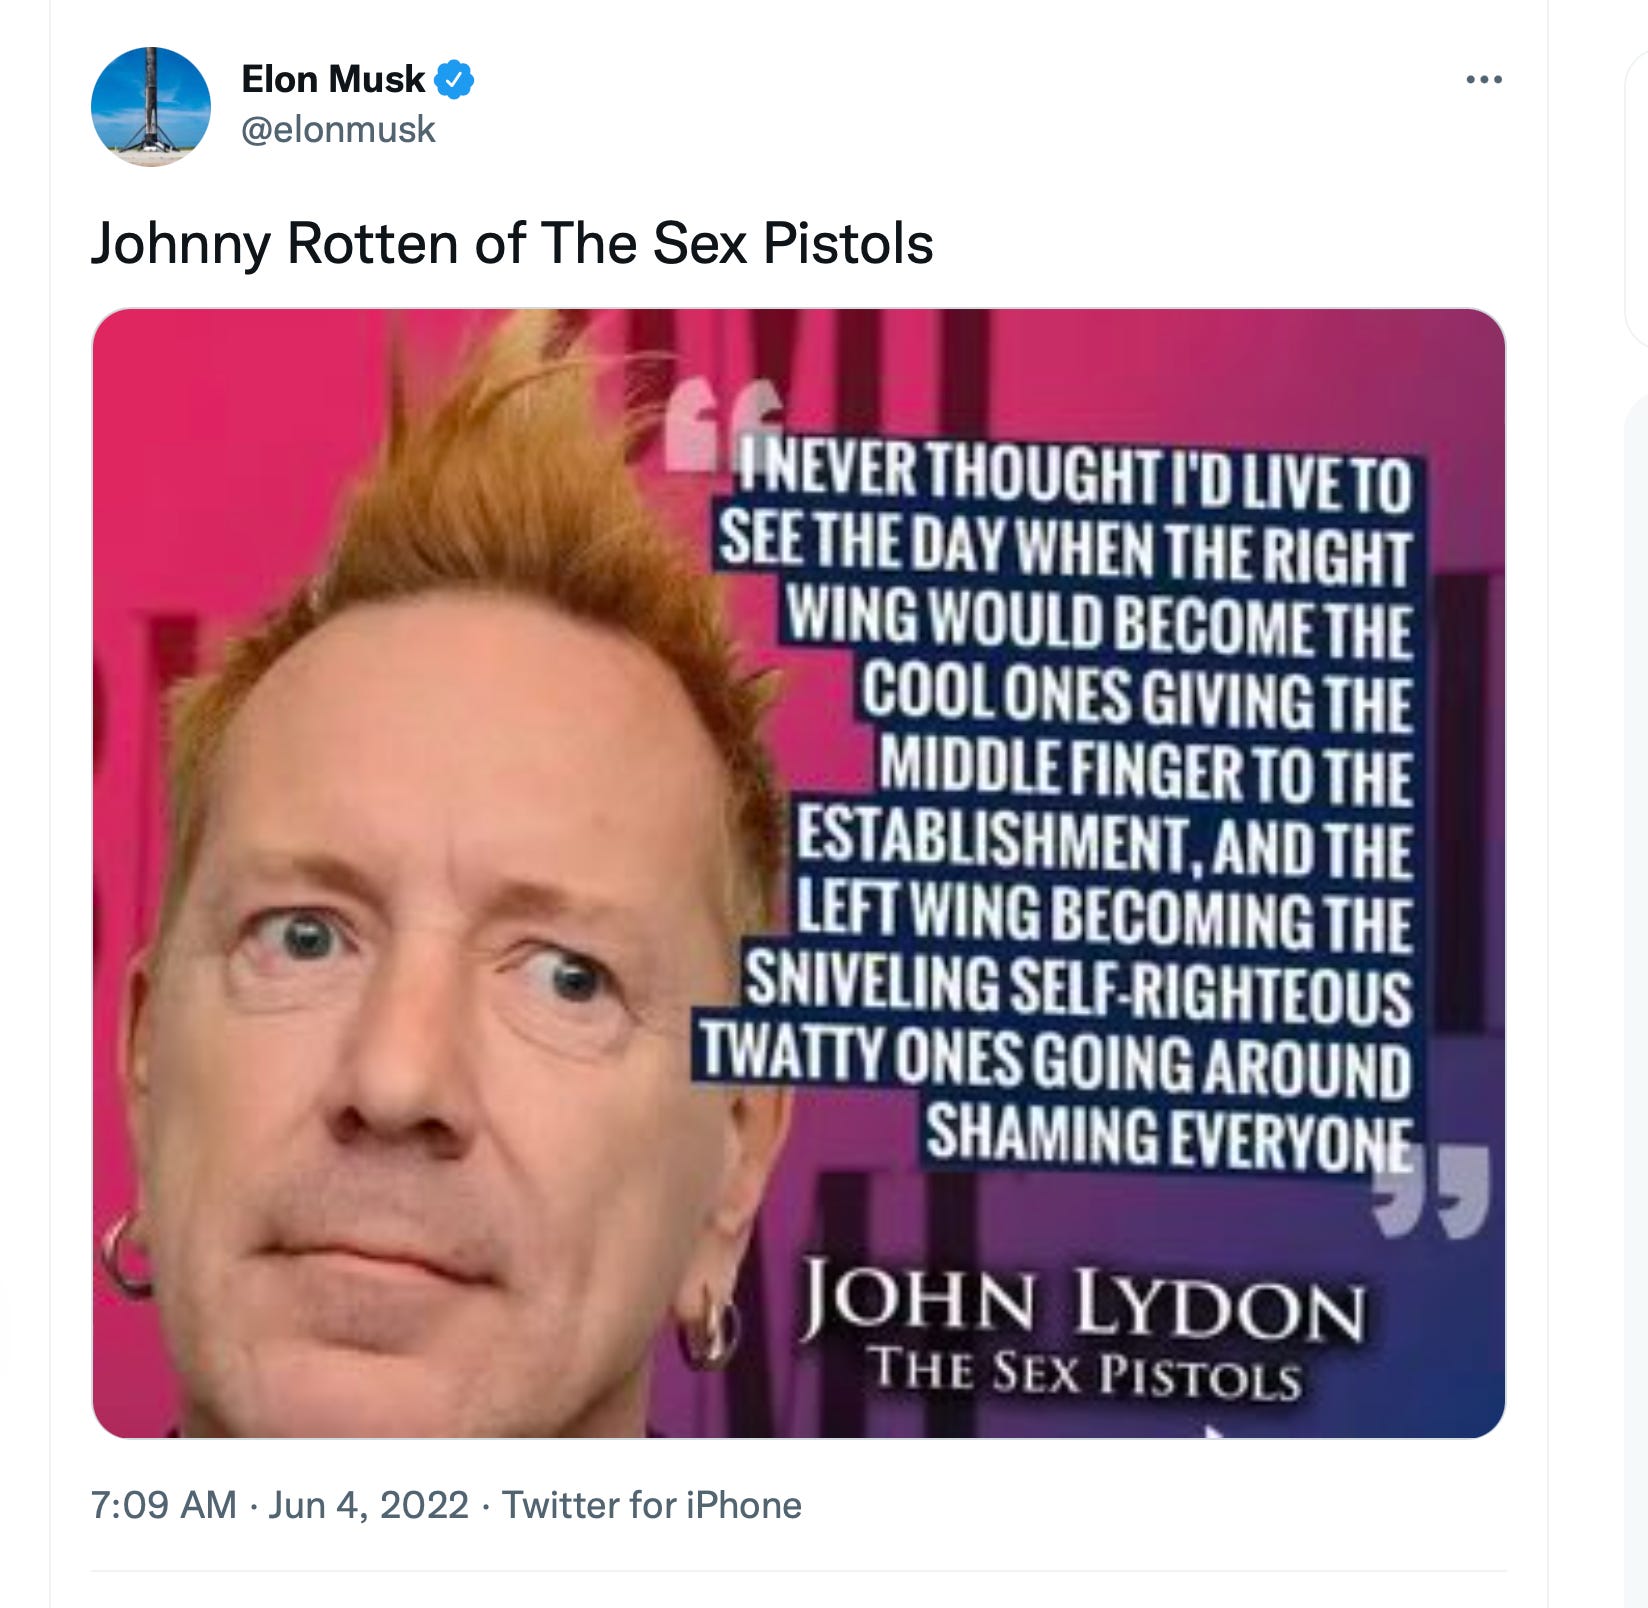The width and height of the screenshot is (1648, 1608).
Task: Click the man's spiky orange hair
Action: click(520, 500)
